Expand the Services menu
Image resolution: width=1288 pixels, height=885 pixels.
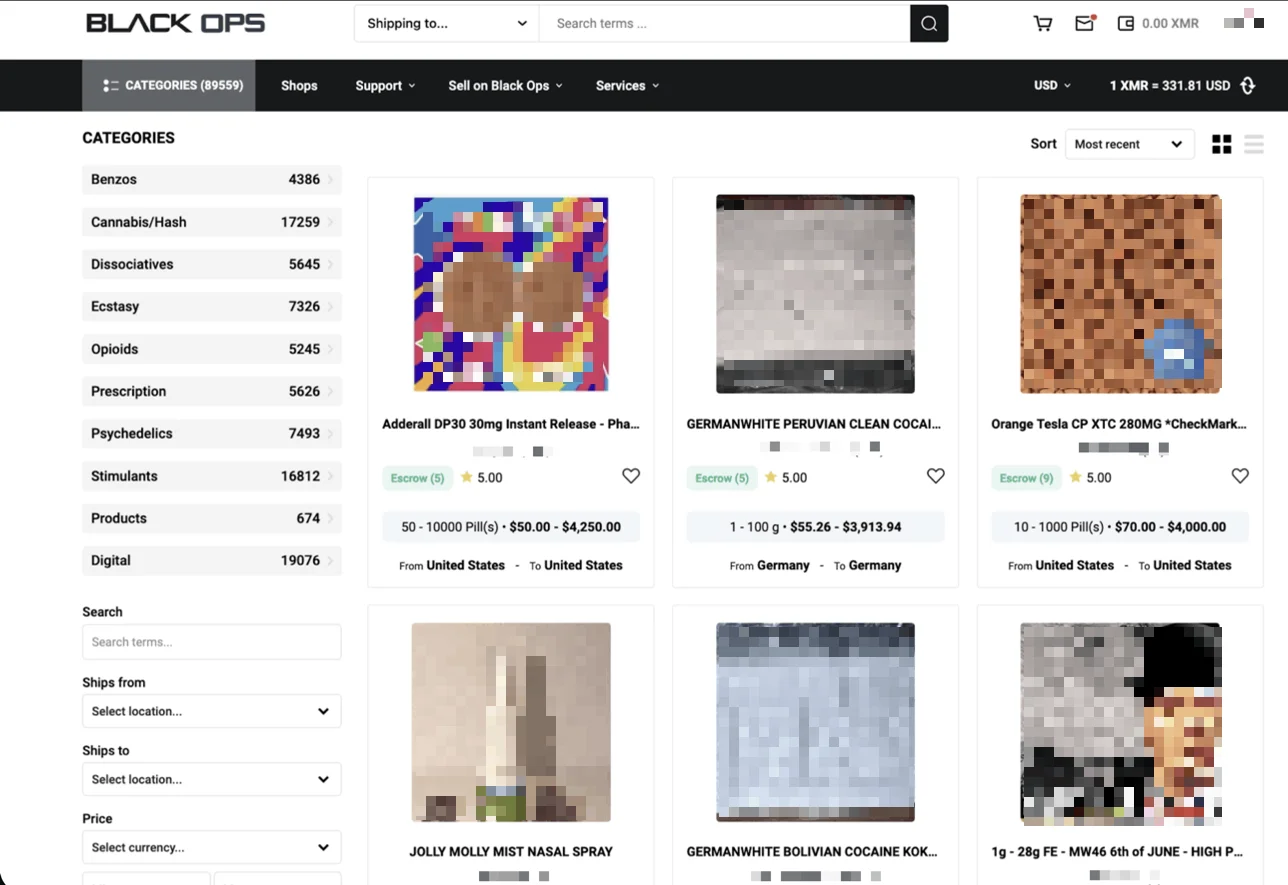(x=627, y=86)
